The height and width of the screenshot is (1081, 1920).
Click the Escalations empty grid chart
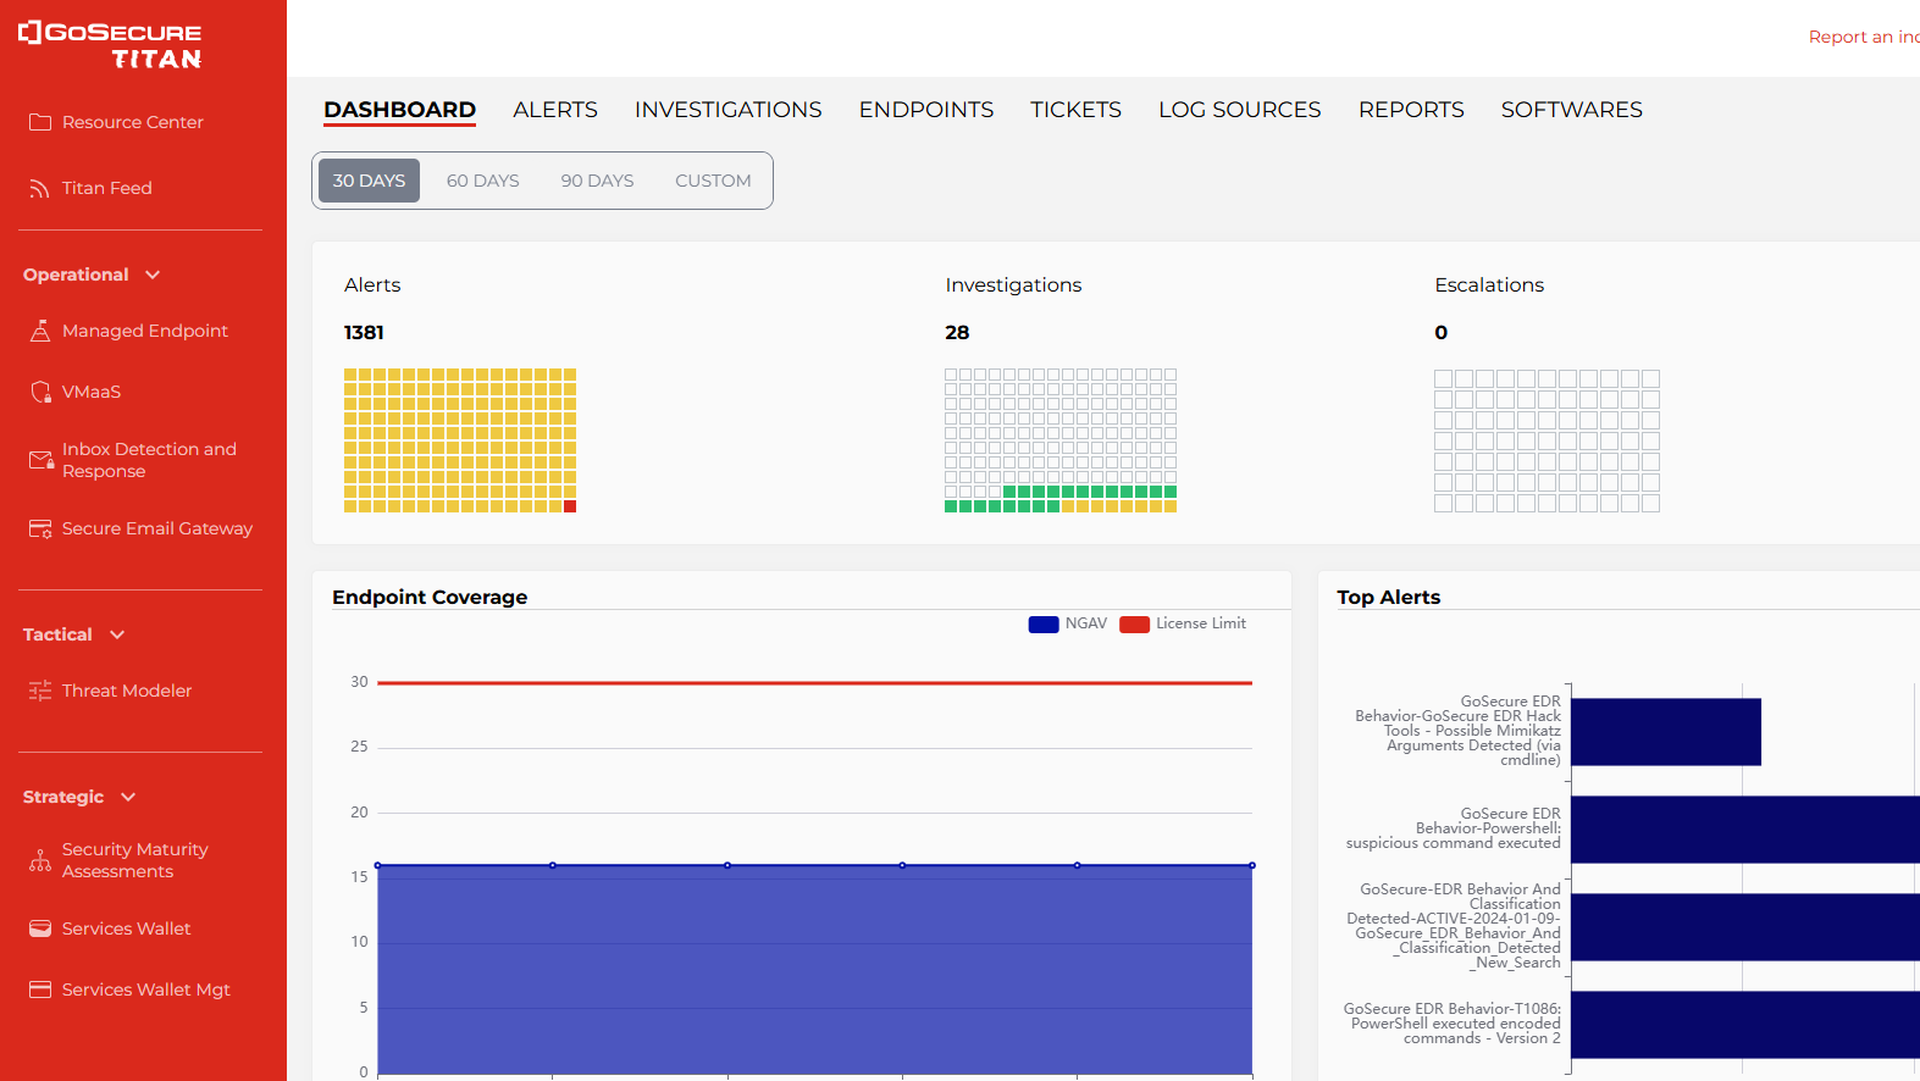point(1547,441)
